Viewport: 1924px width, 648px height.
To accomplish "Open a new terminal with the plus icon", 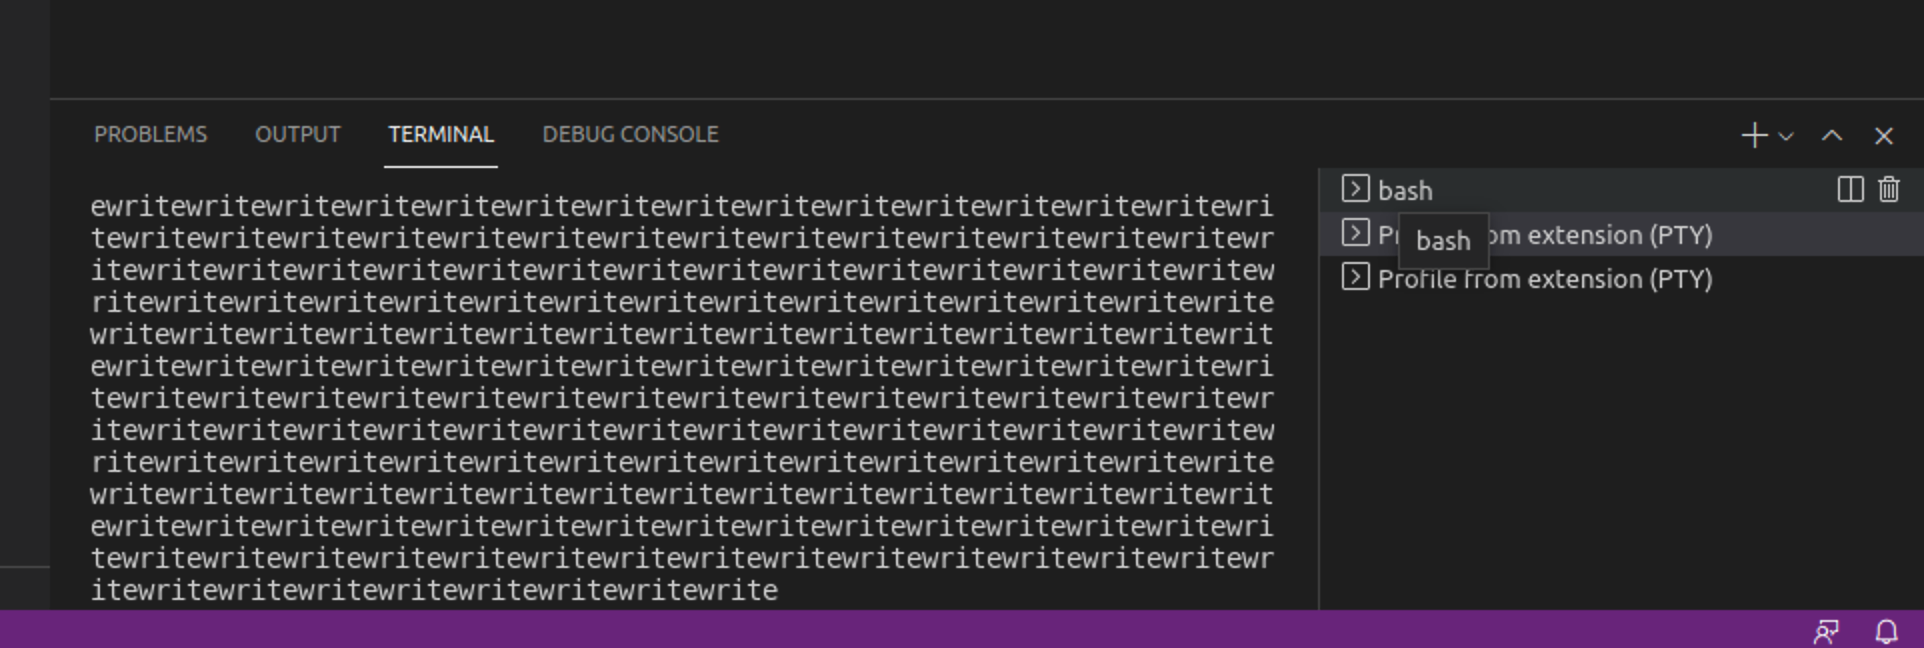I will pyautogui.click(x=1753, y=135).
